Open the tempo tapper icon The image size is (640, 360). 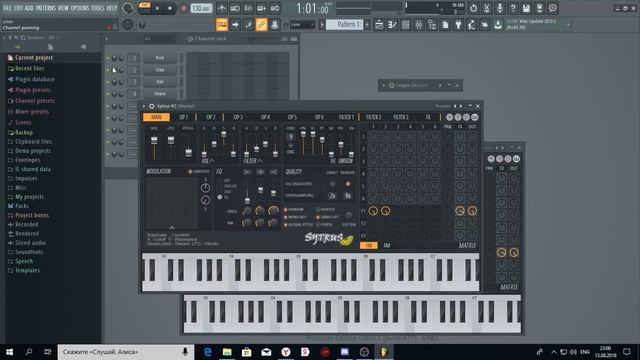click(x=471, y=25)
